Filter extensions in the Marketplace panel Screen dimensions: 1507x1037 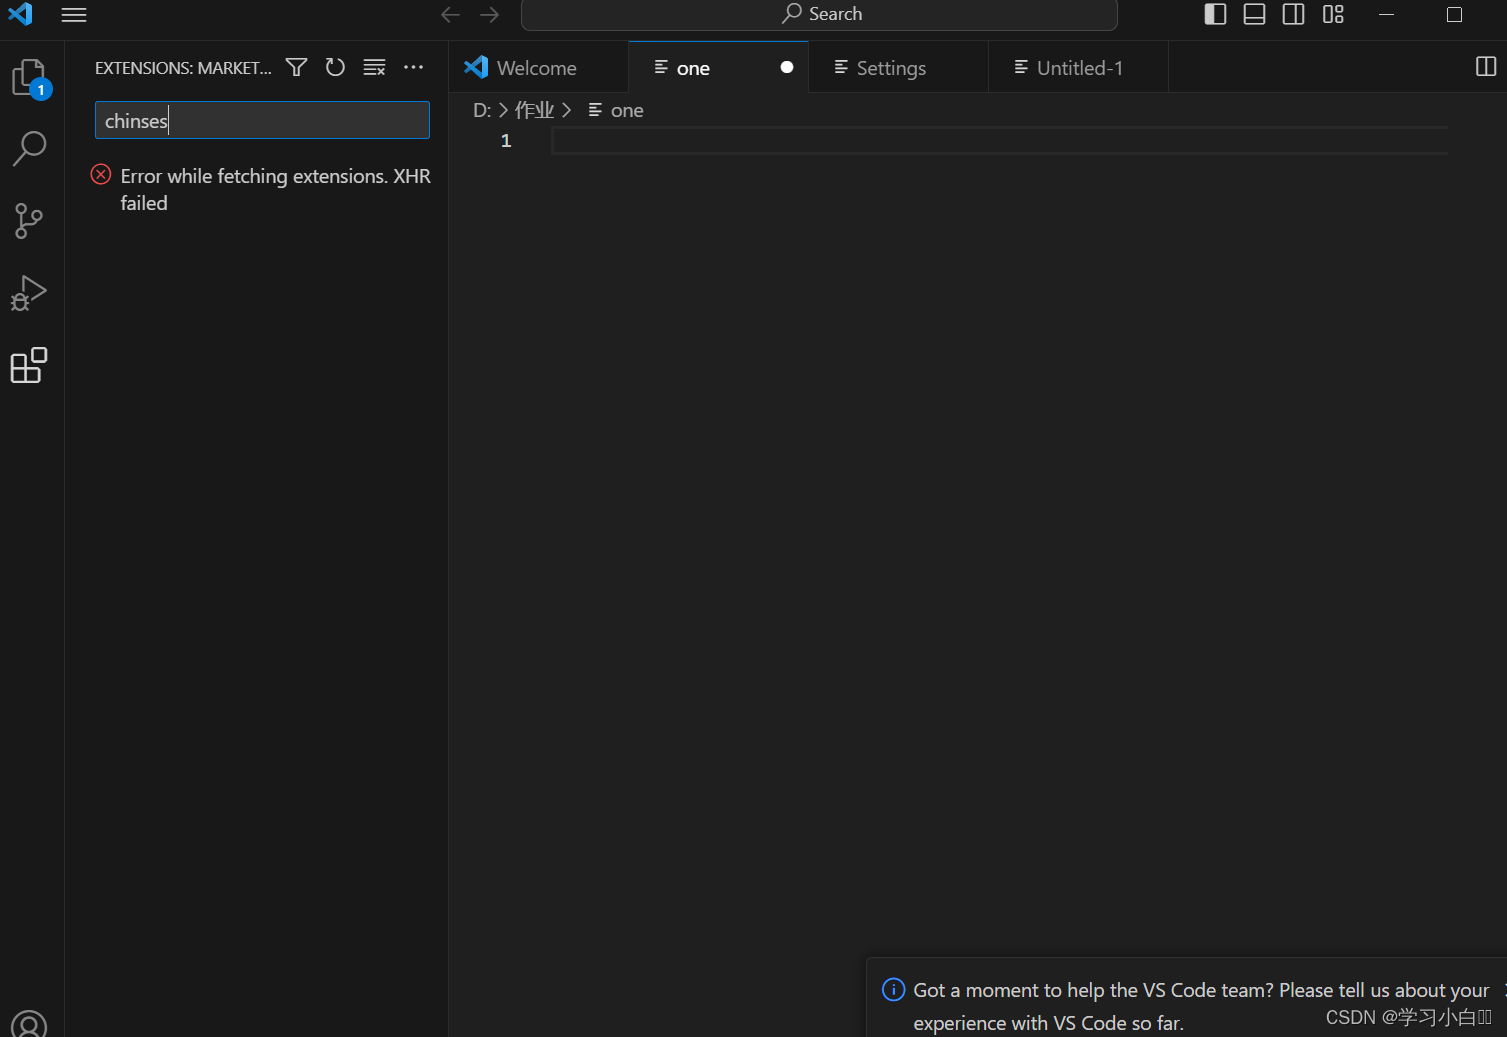tap(296, 67)
